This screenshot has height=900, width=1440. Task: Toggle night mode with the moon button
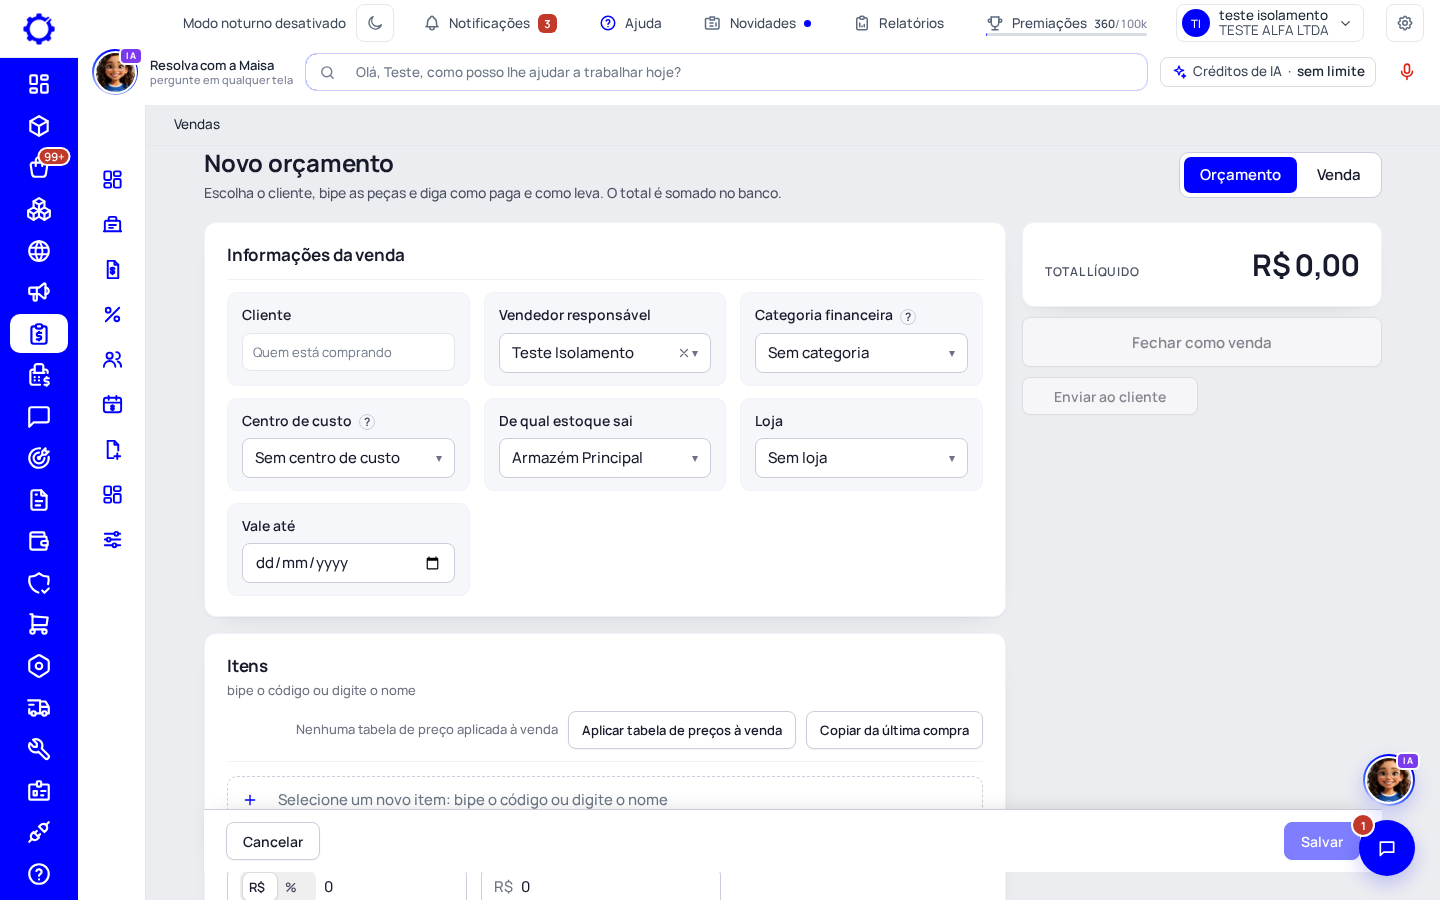pyautogui.click(x=375, y=23)
